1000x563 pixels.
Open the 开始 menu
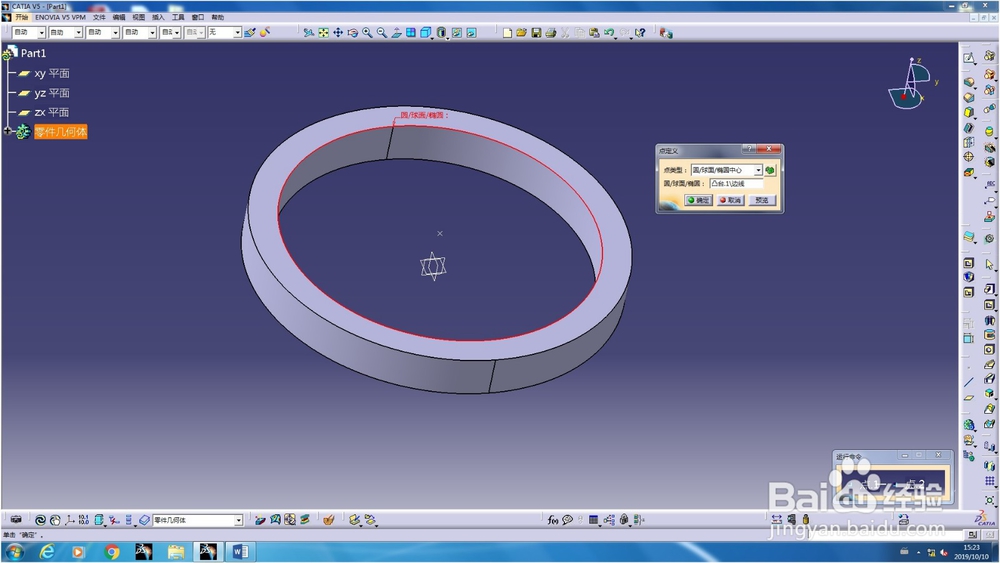tap(21, 17)
